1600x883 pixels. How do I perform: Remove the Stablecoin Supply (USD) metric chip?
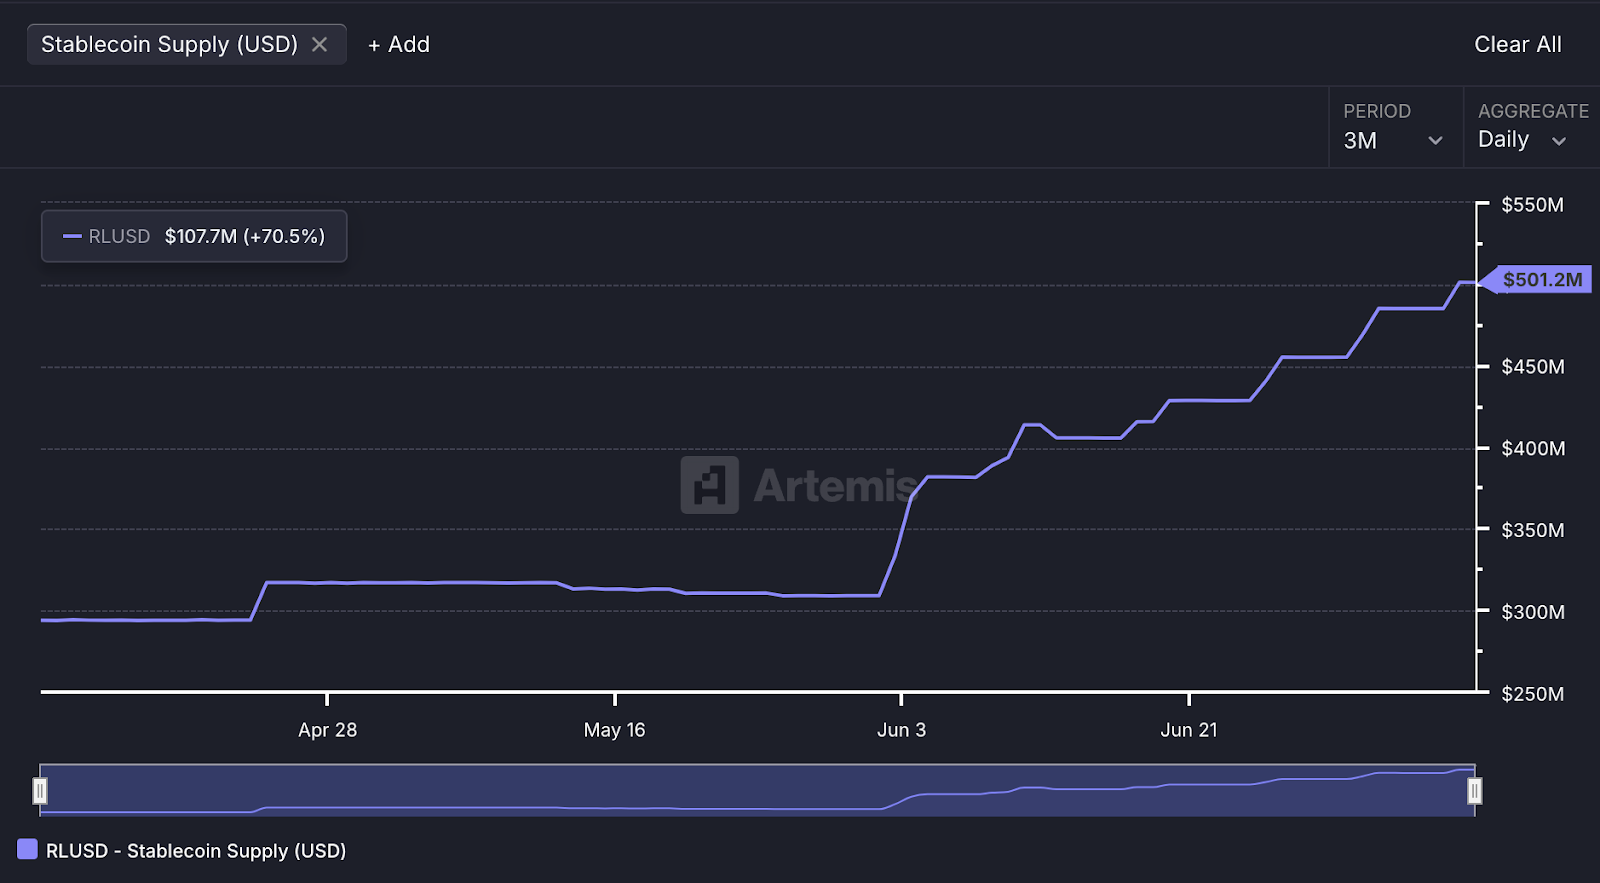319,44
